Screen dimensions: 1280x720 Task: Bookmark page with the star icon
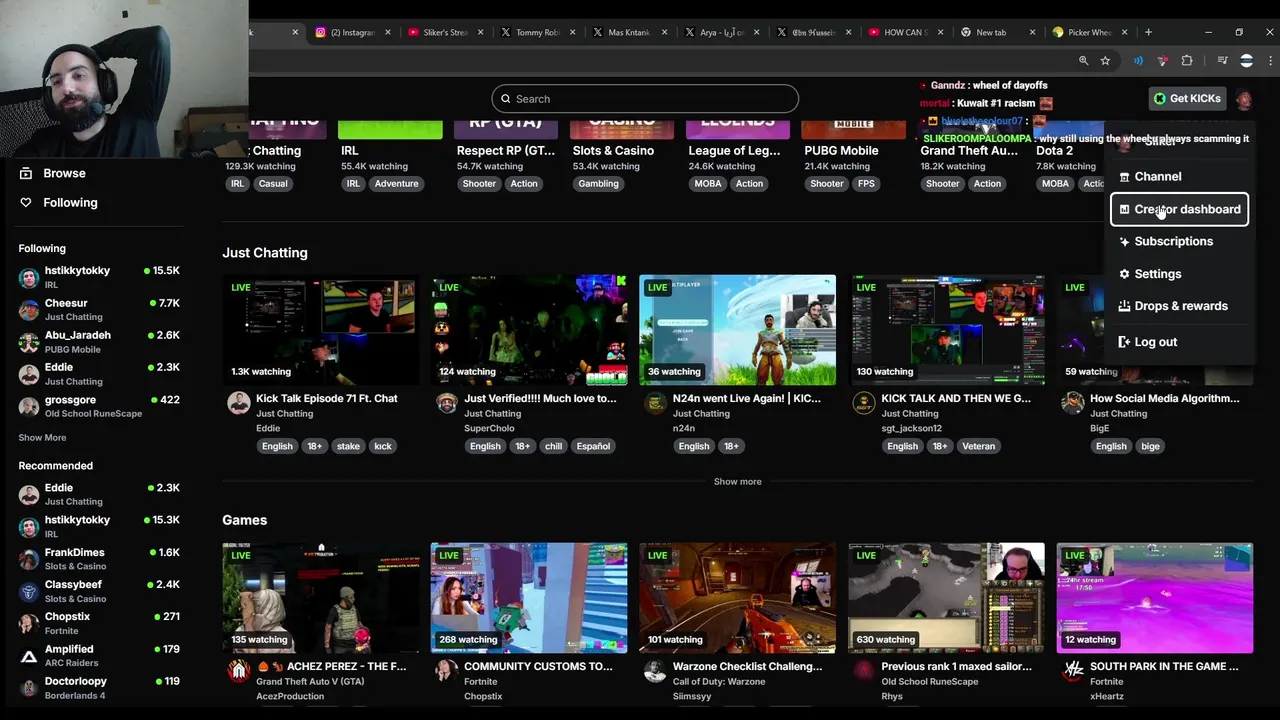coord(1105,61)
